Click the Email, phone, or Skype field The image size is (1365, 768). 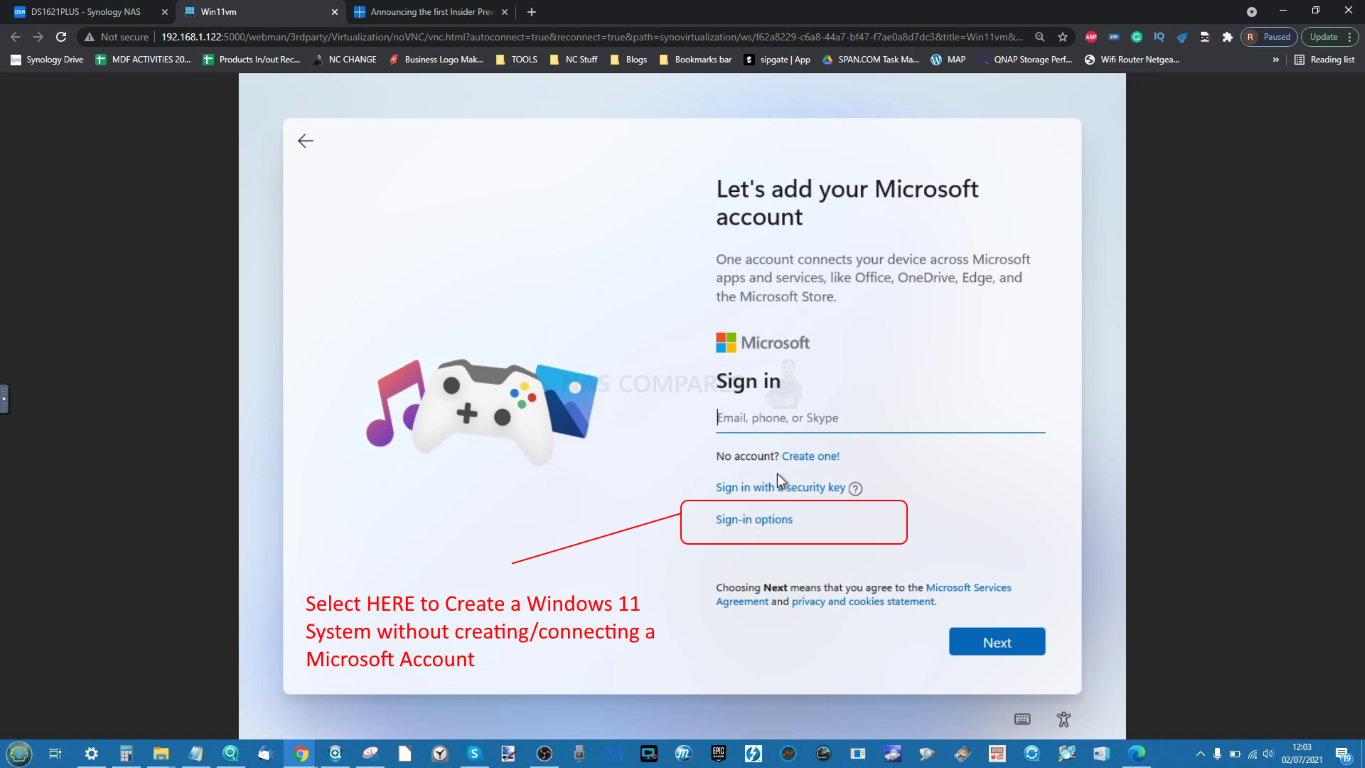(x=880, y=418)
